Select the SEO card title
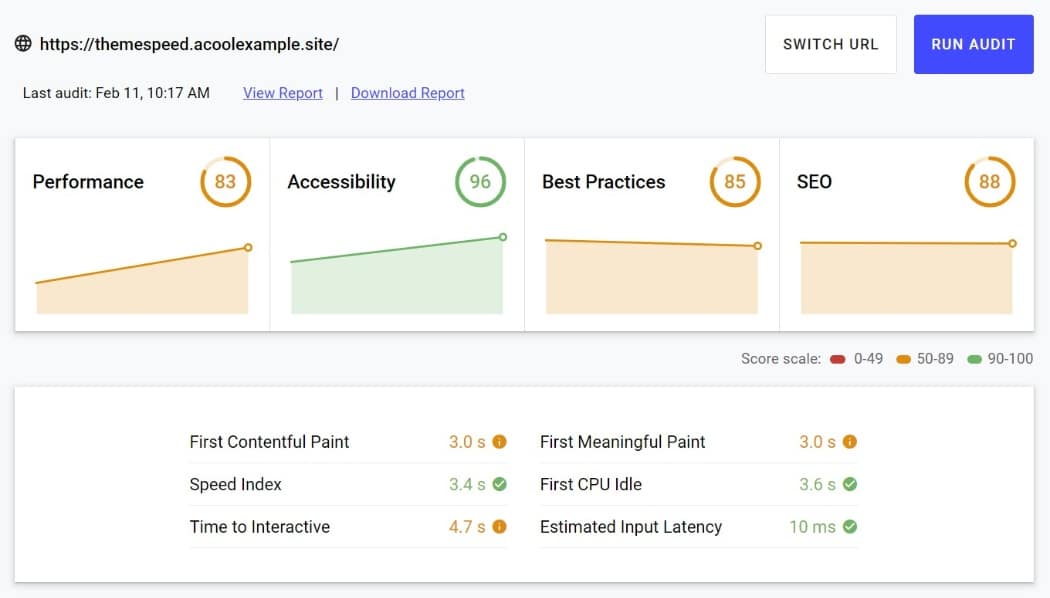The height and width of the screenshot is (598, 1050). [x=814, y=182]
